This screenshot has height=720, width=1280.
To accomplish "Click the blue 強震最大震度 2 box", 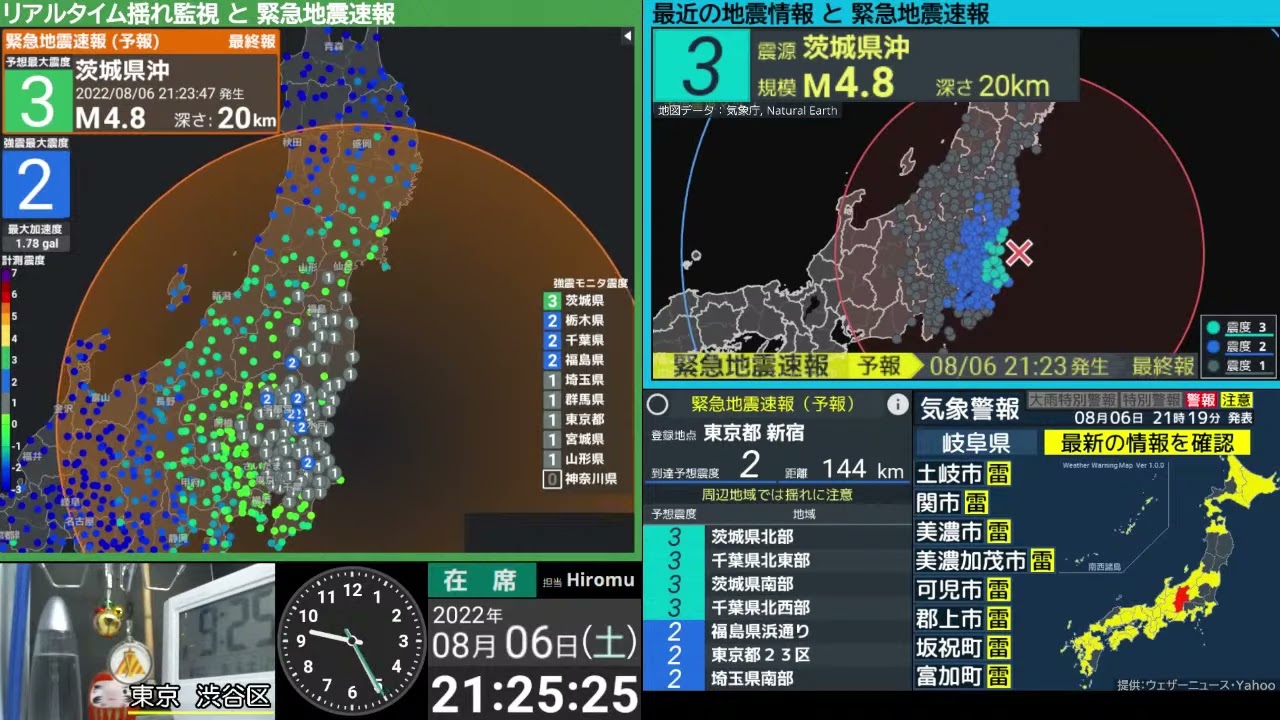I will point(35,185).
